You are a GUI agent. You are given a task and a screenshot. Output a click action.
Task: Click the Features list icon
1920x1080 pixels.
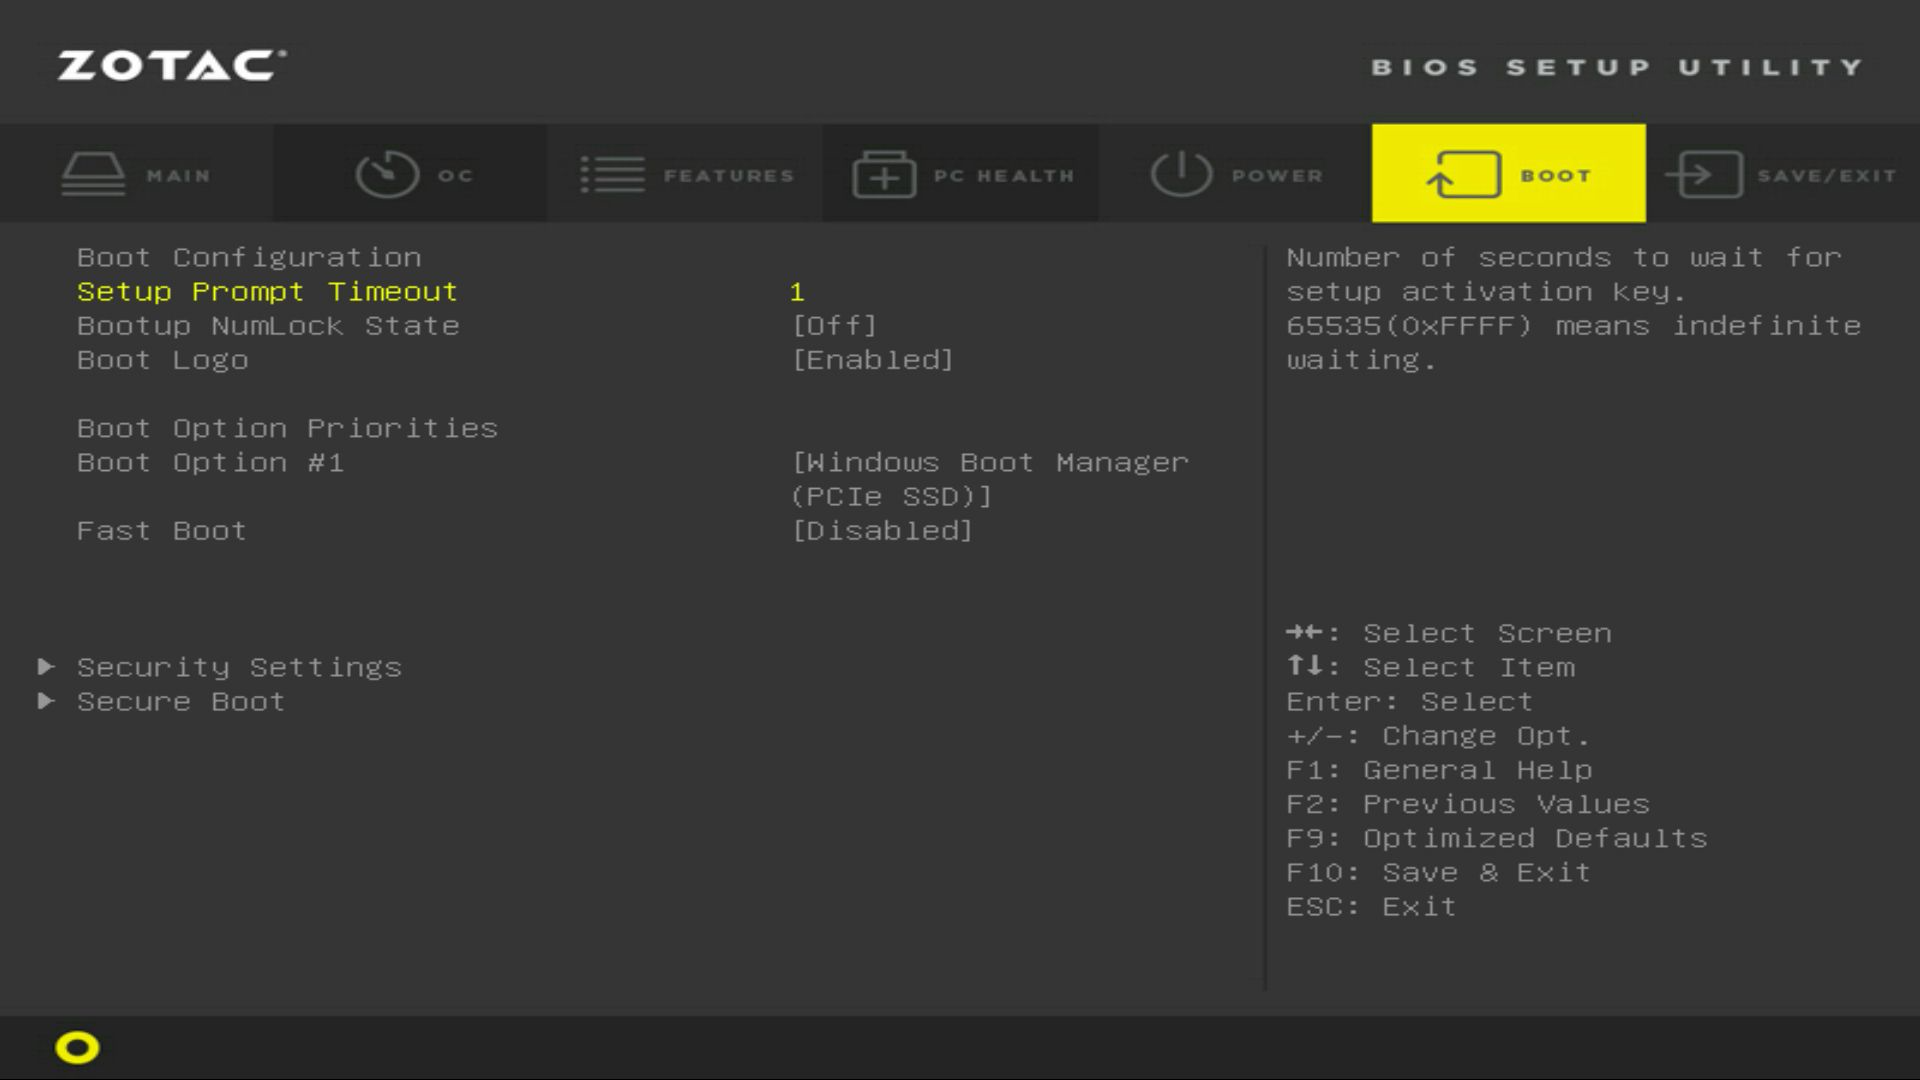pos(612,174)
